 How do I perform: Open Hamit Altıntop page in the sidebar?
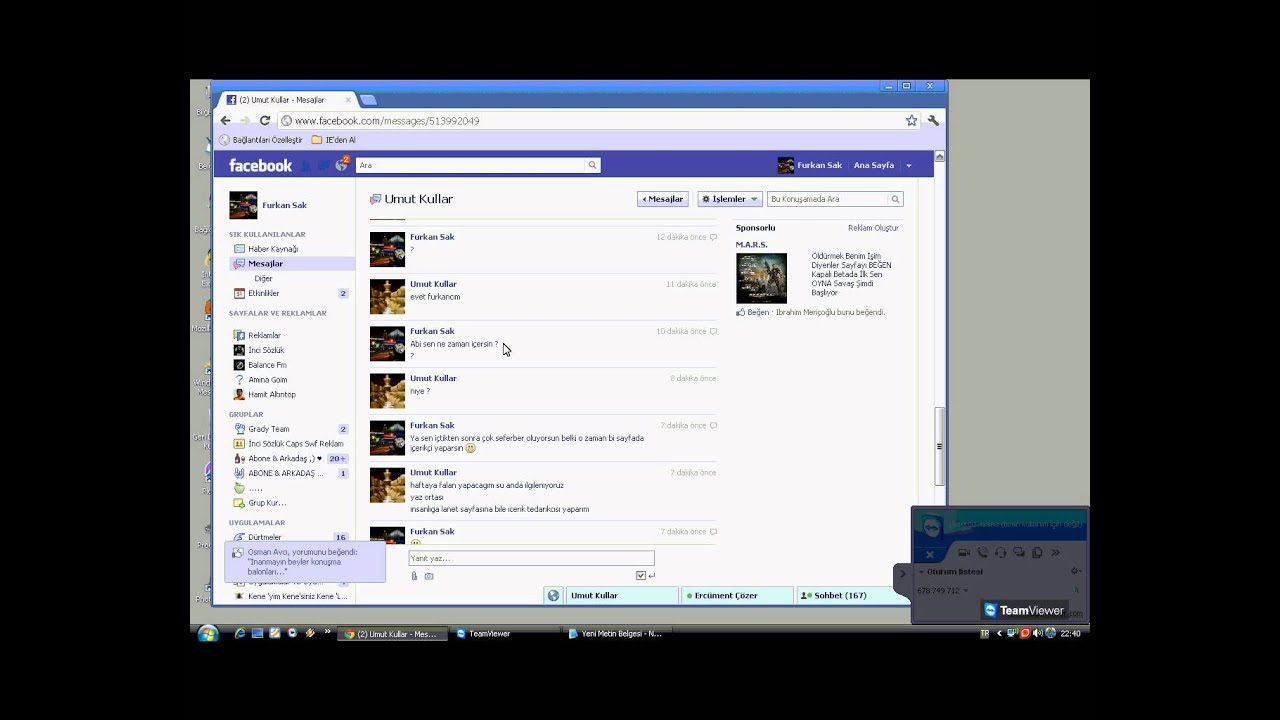pos(272,395)
